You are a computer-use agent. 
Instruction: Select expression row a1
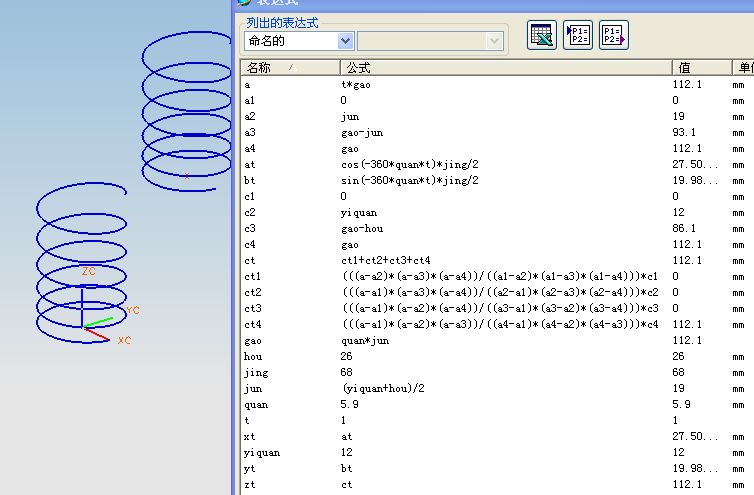[x=497, y=101]
